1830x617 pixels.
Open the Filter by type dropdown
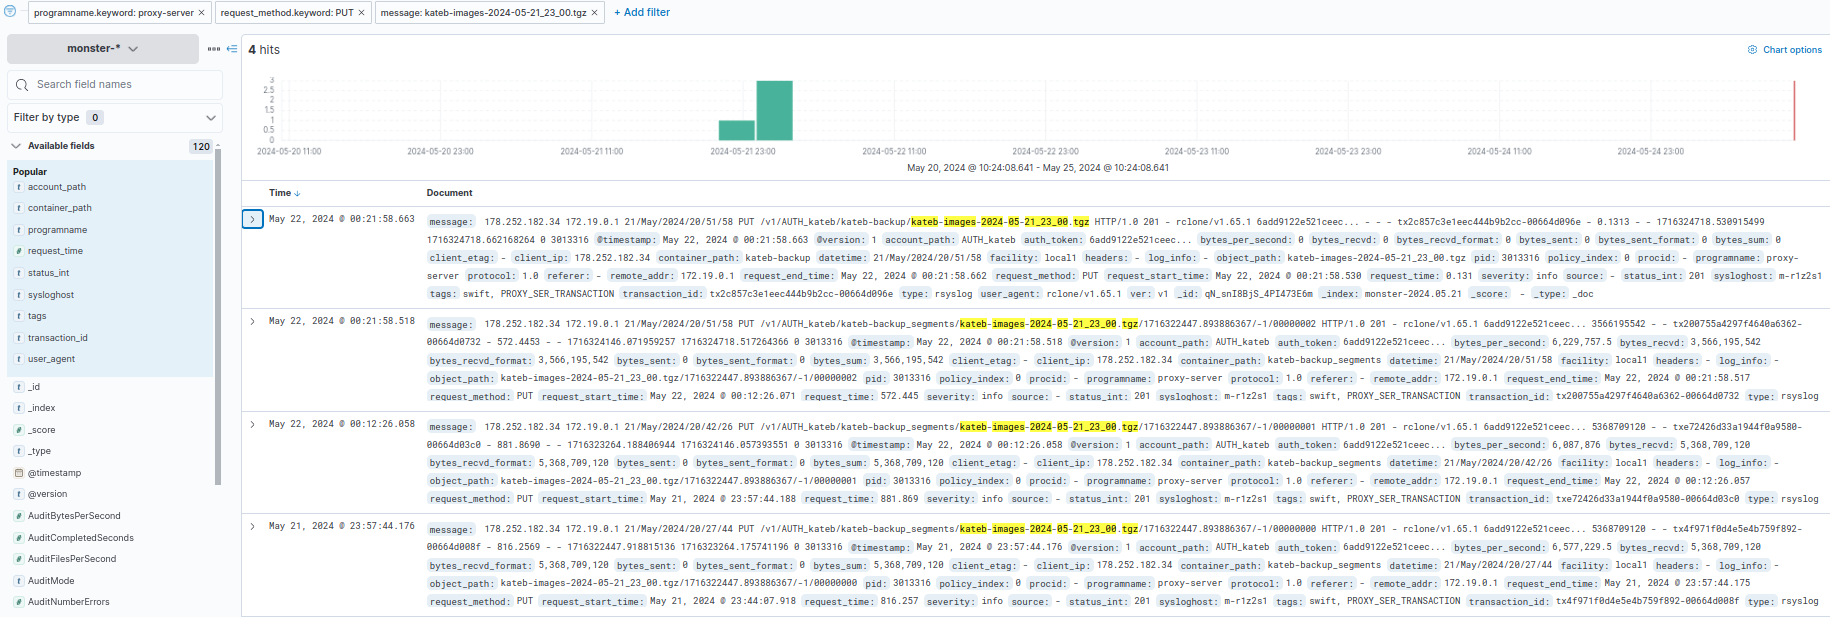pos(115,117)
